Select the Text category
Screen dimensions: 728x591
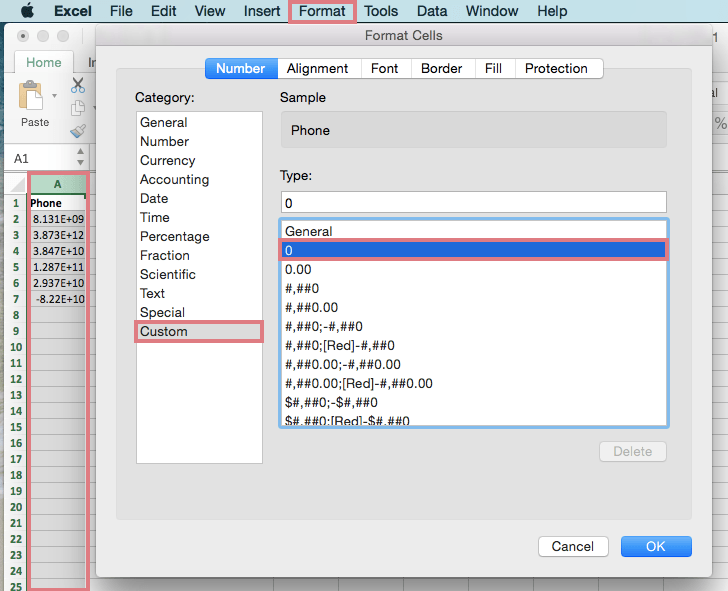click(199, 294)
